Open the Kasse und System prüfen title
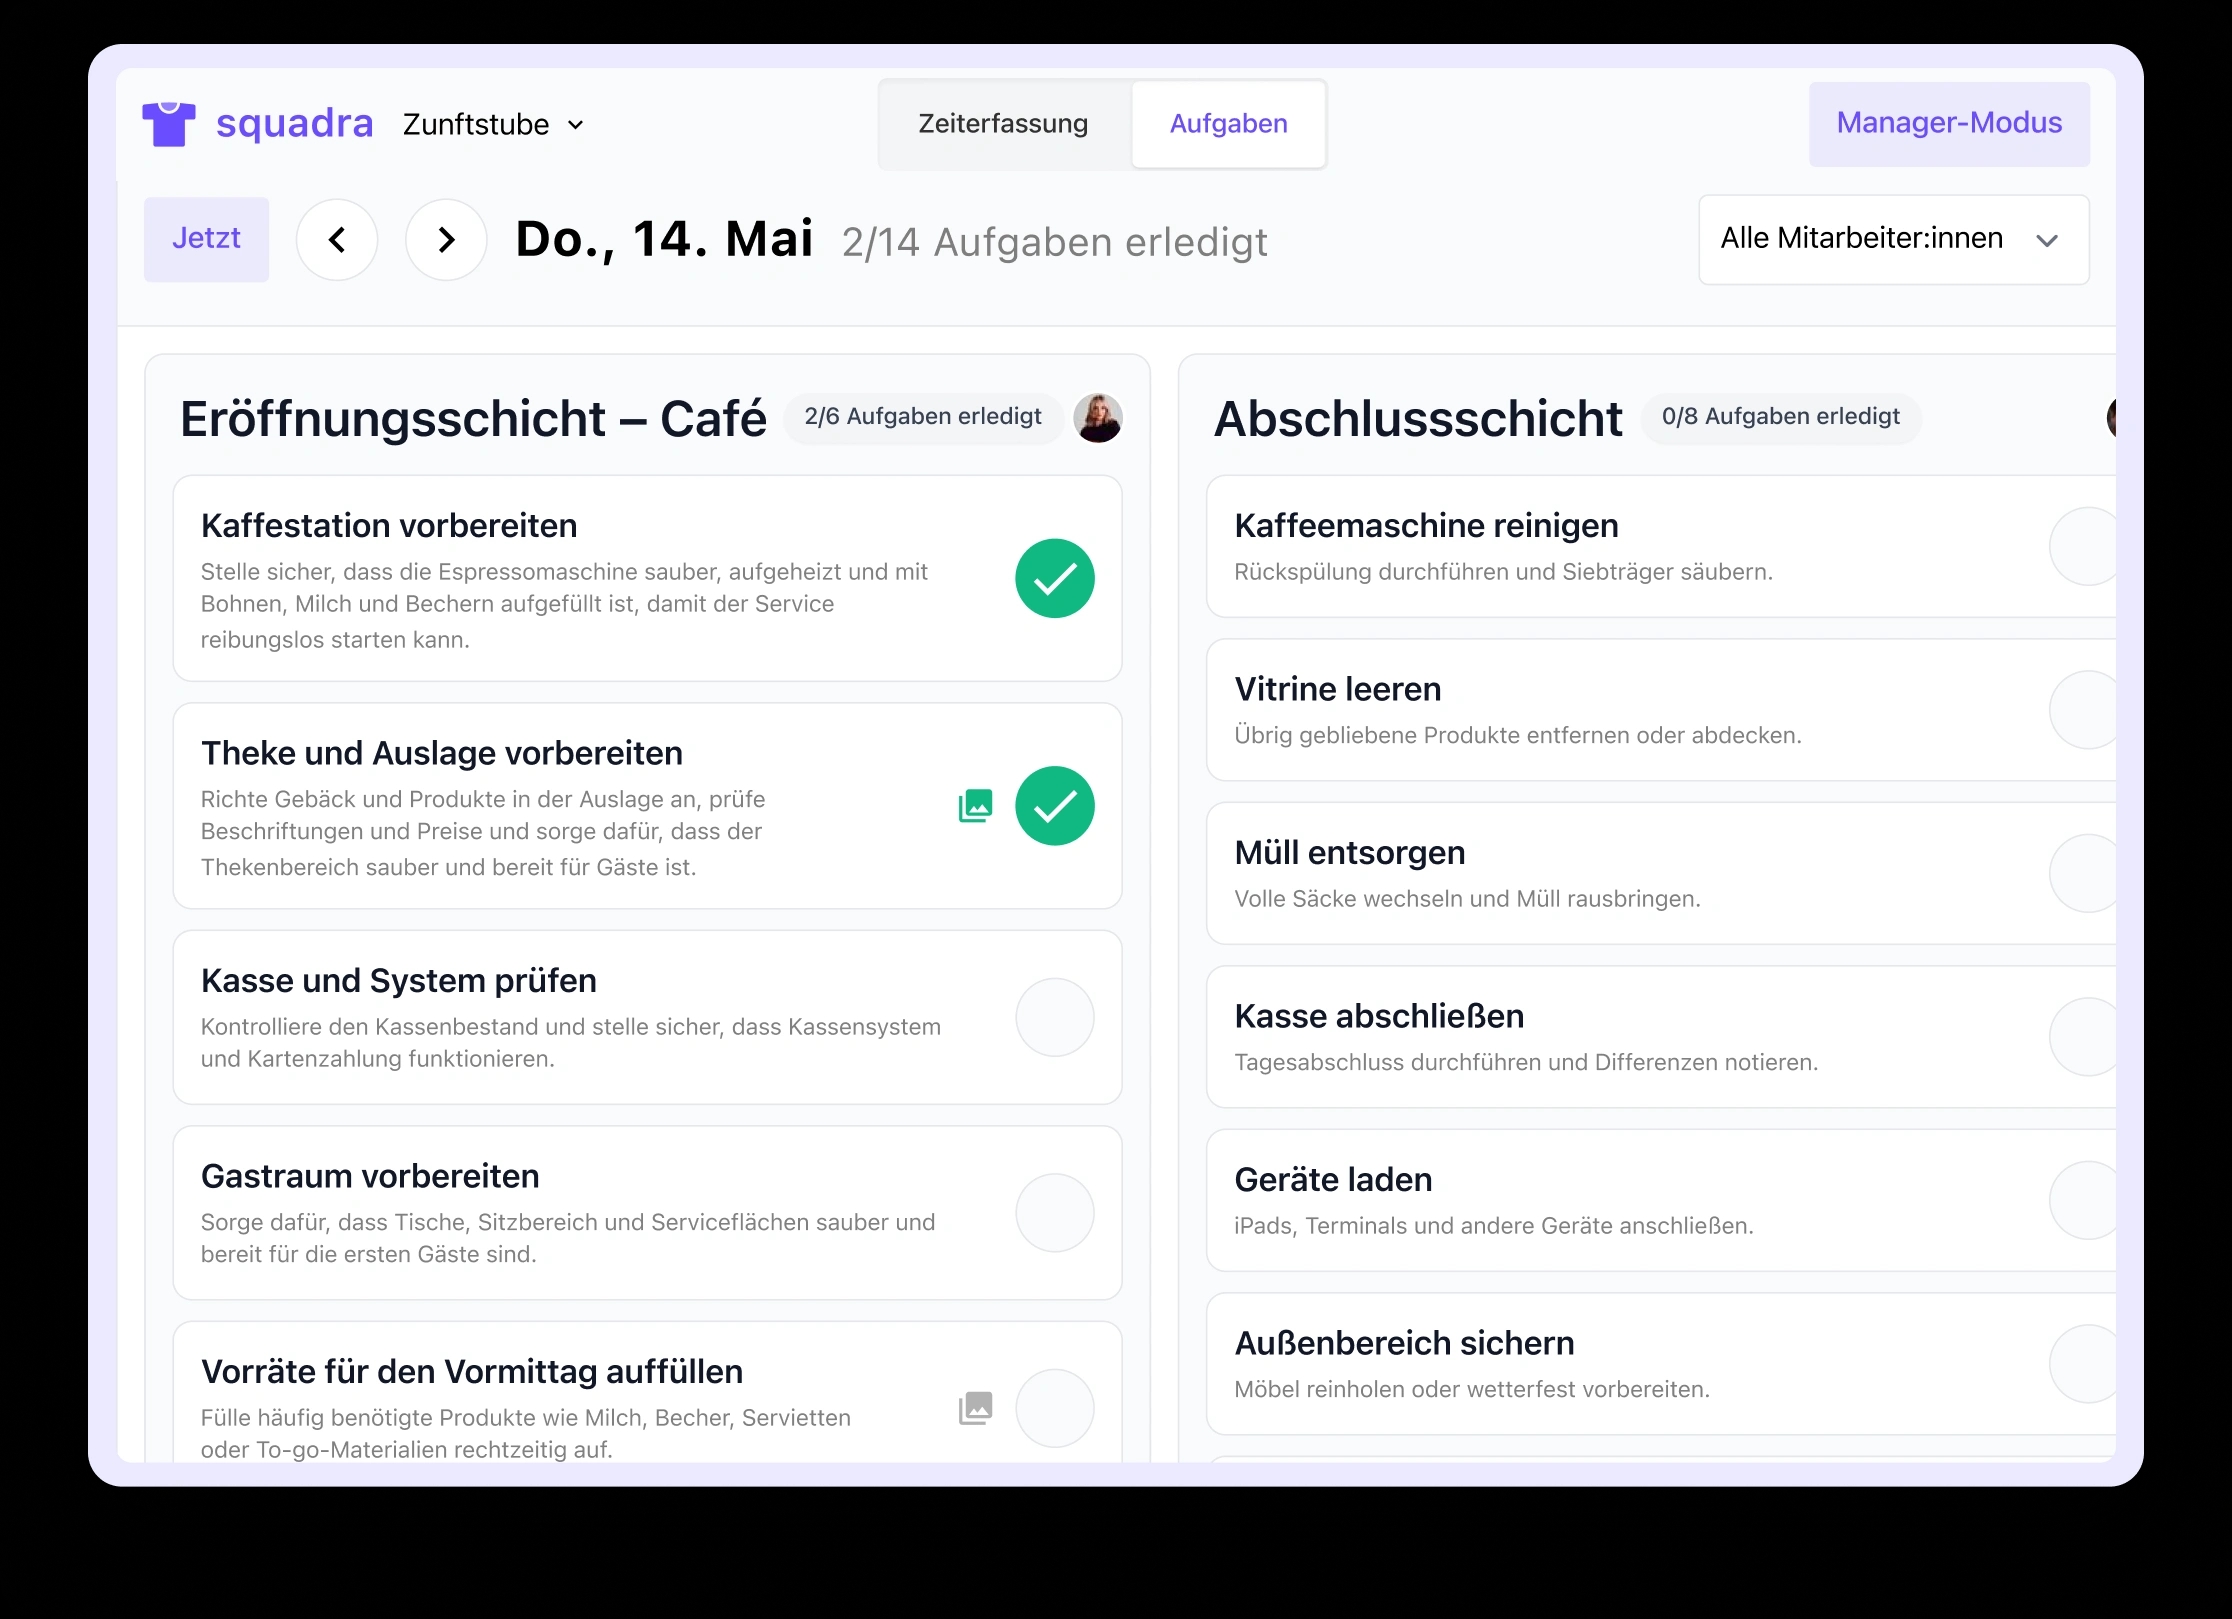This screenshot has width=2232, height=1619. [399, 981]
